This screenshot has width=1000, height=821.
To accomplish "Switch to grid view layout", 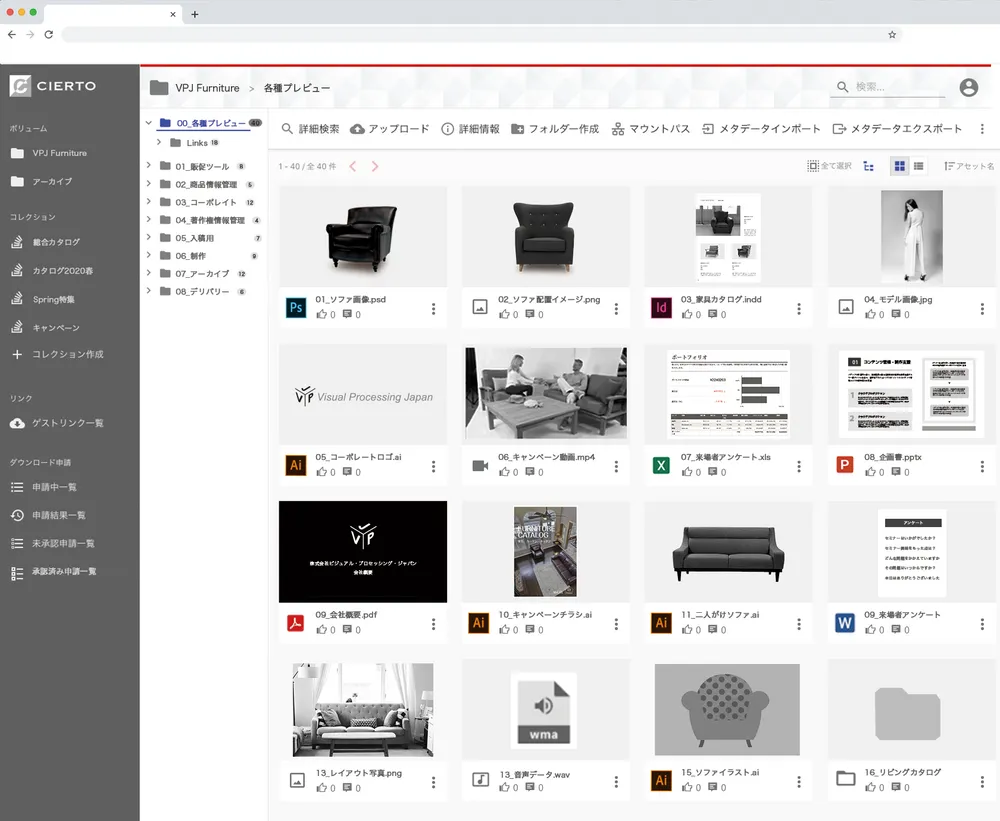I will (899, 166).
